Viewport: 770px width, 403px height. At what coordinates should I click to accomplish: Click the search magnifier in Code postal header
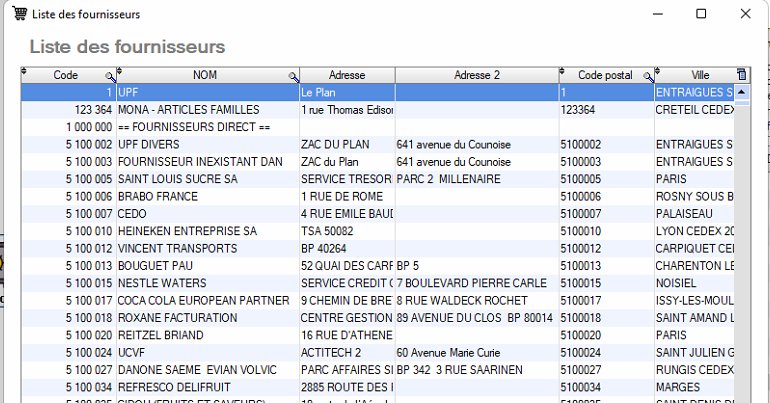(x=648, y=76)
